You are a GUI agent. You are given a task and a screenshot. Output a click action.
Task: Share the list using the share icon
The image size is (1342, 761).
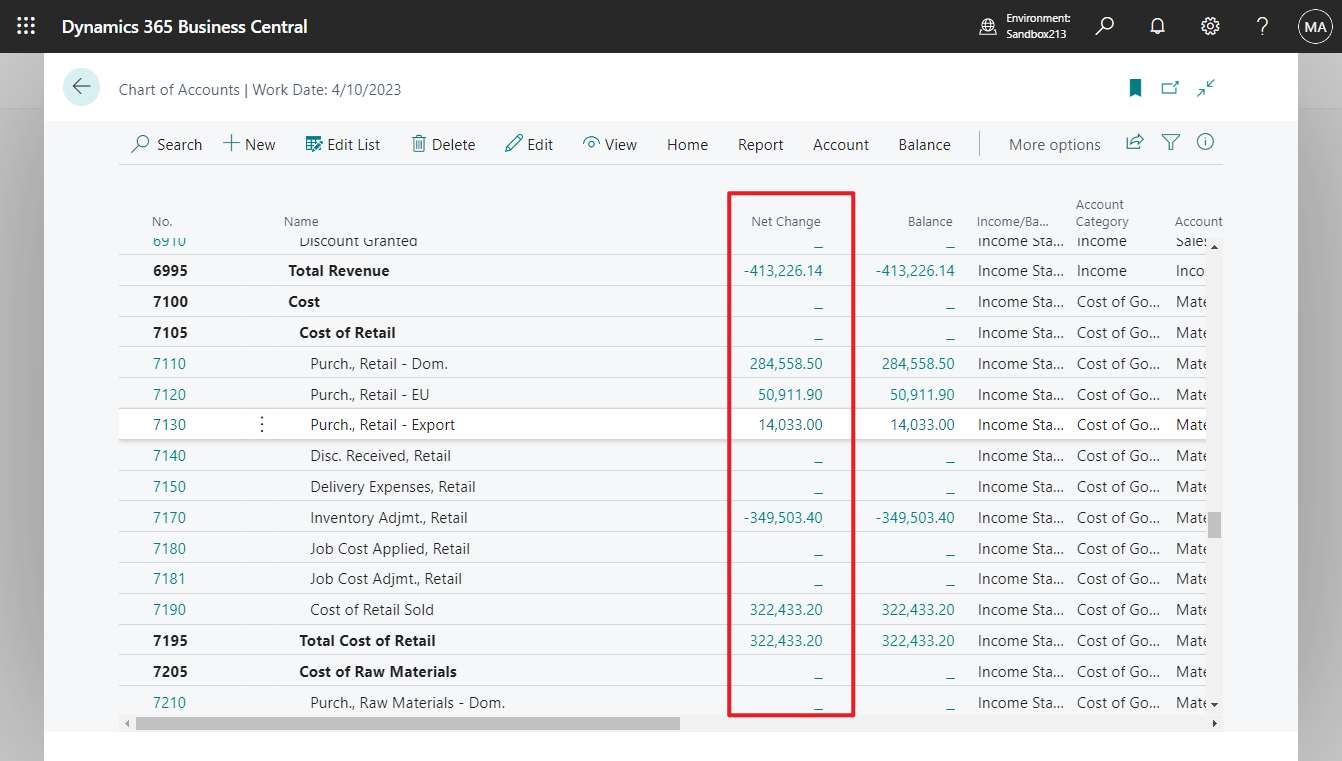(1134, 142)
